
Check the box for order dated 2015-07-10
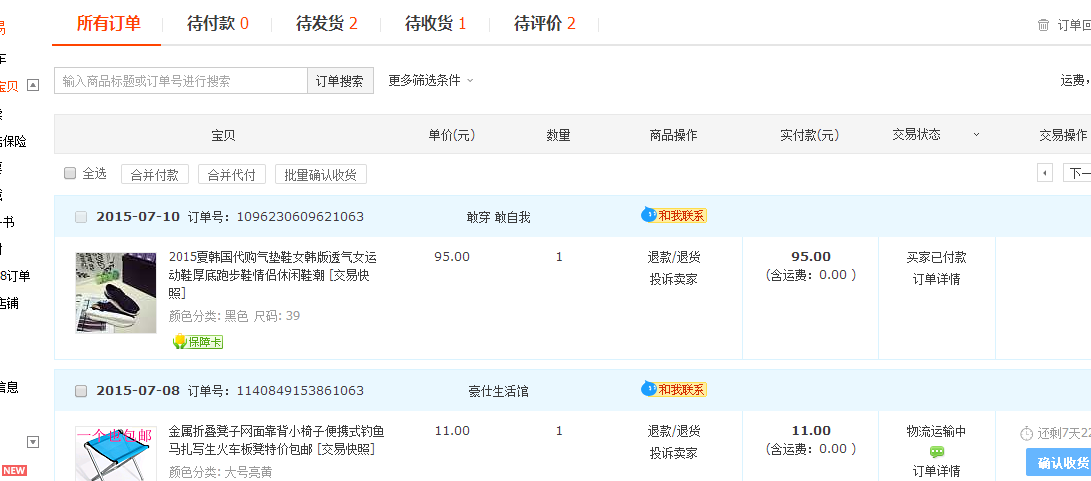tap(81, 217)
